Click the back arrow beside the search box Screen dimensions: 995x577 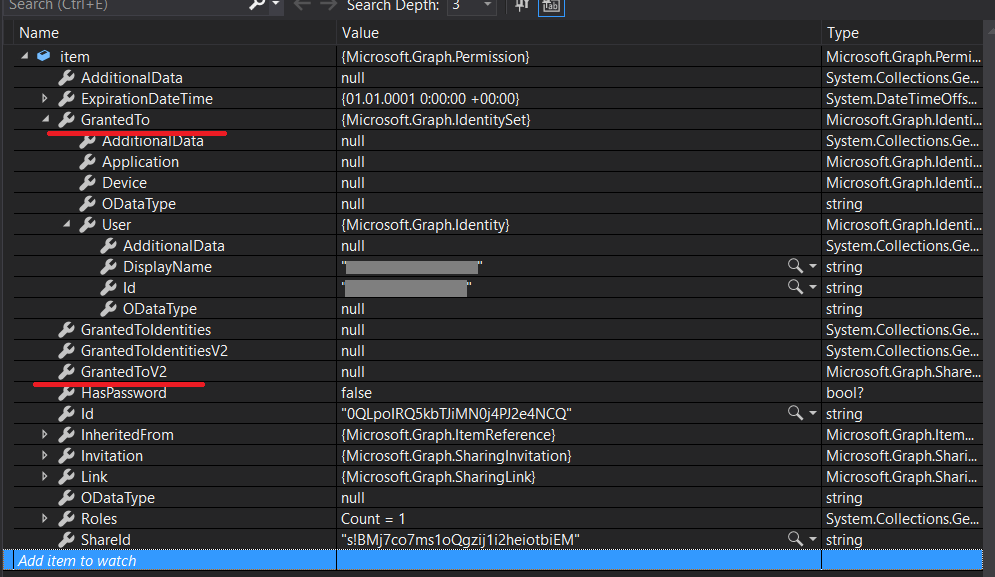tap(302, 5)
